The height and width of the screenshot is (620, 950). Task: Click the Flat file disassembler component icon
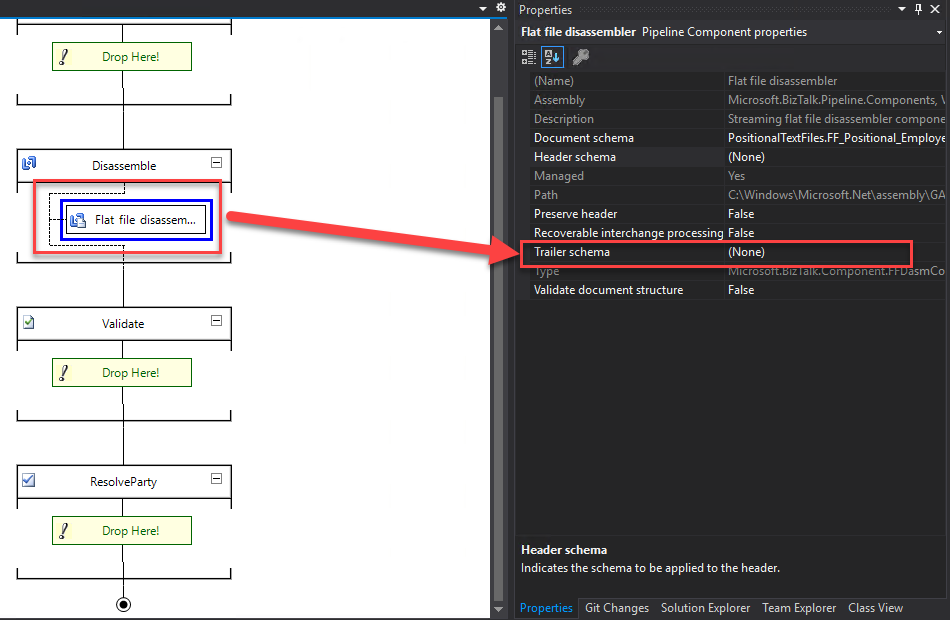click(78, 220)
